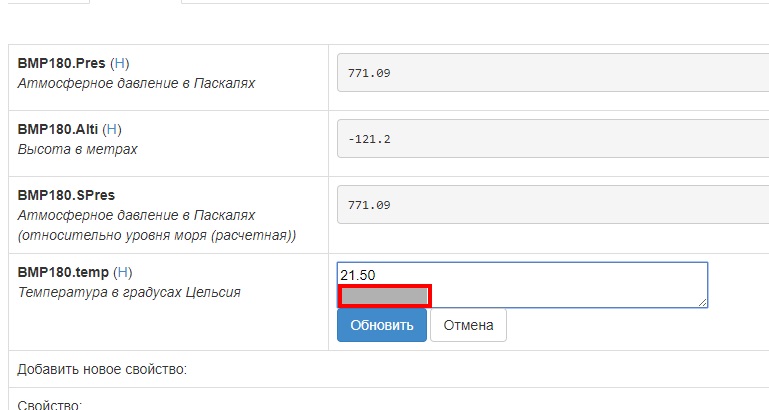Click the gray highlighted box inside the temp textarea

385,296
